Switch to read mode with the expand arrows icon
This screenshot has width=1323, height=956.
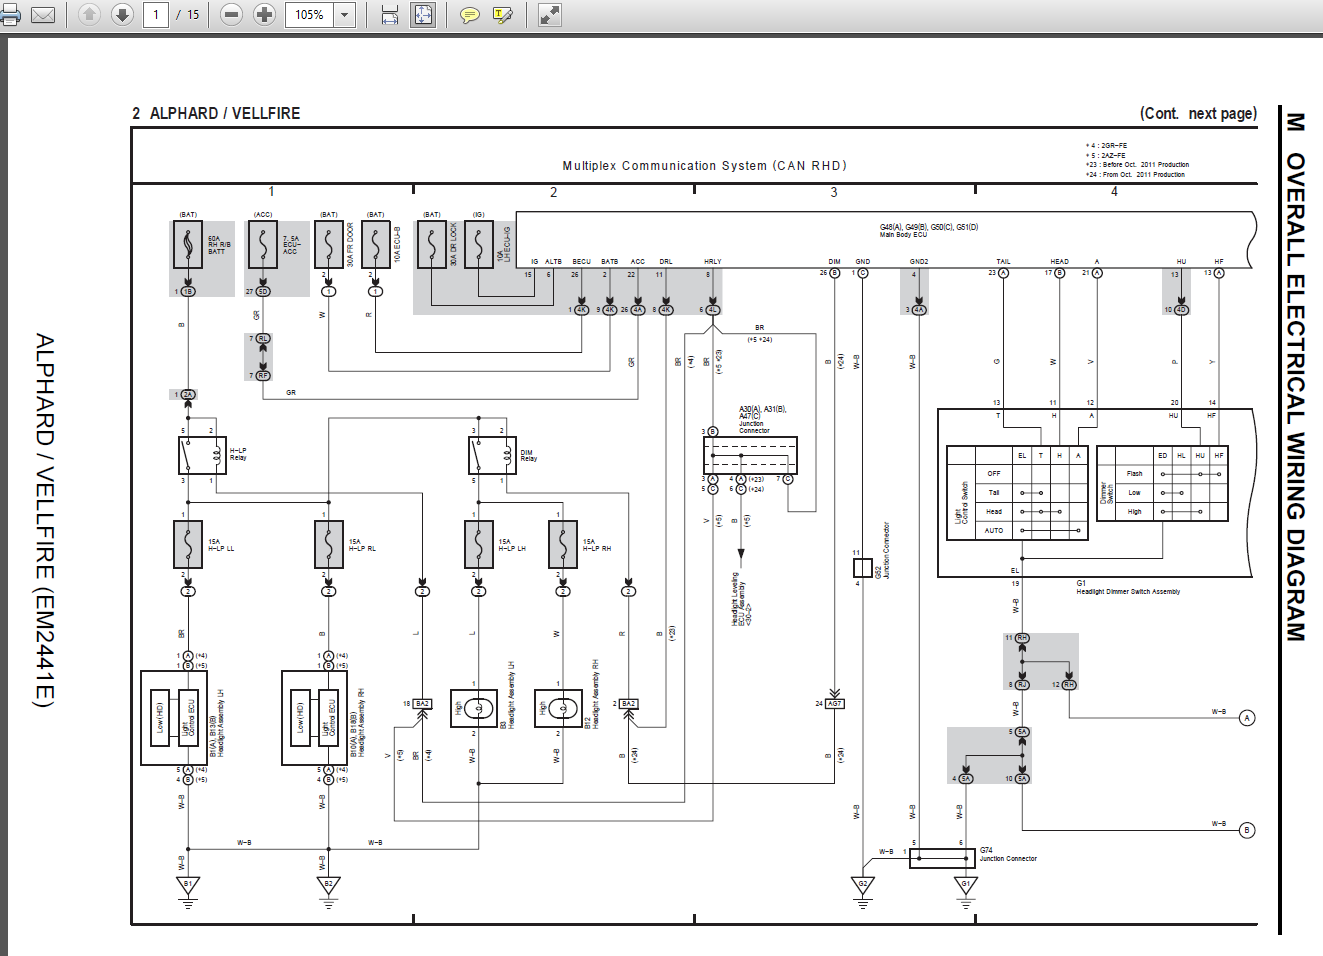(x=550, y=15)
